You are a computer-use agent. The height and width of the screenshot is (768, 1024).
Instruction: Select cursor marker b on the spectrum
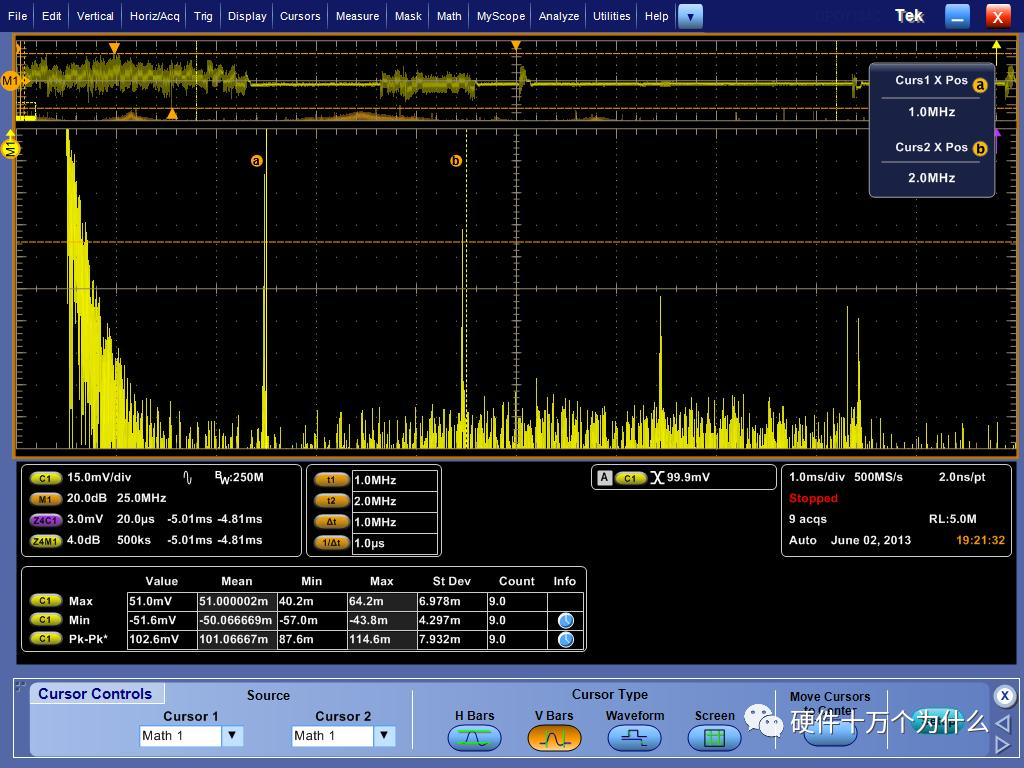456,160
